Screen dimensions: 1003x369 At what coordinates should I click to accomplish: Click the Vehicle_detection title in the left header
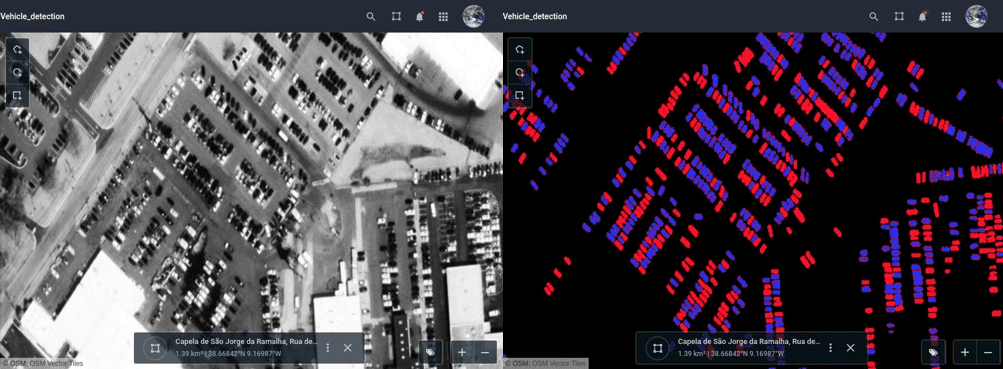click(x=32, y=16)
